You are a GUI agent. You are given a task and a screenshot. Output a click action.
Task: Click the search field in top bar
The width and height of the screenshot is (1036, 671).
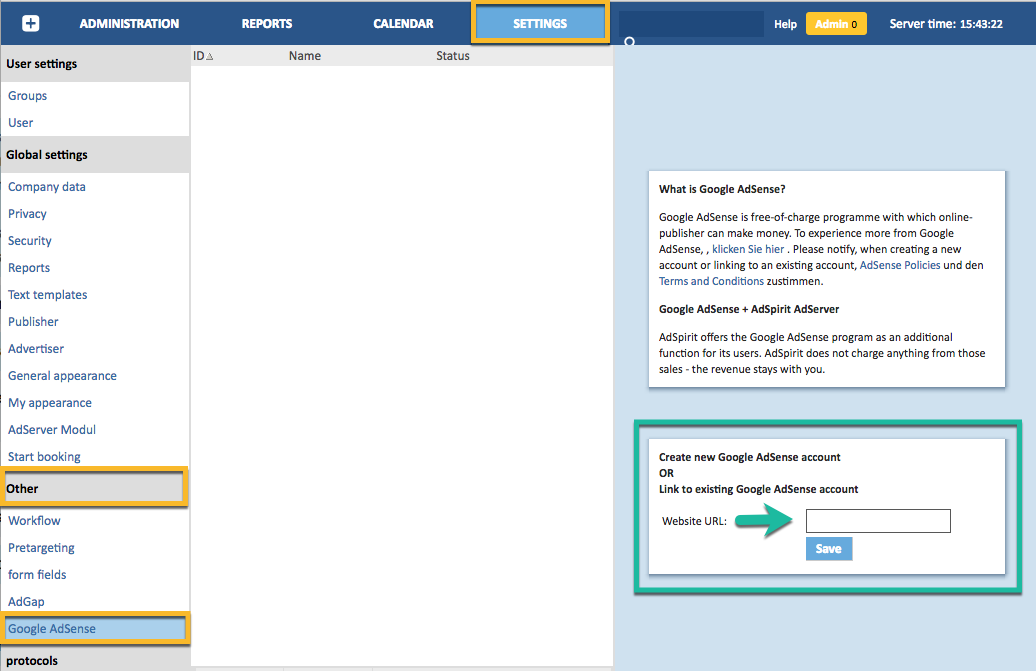click(691, 24)
